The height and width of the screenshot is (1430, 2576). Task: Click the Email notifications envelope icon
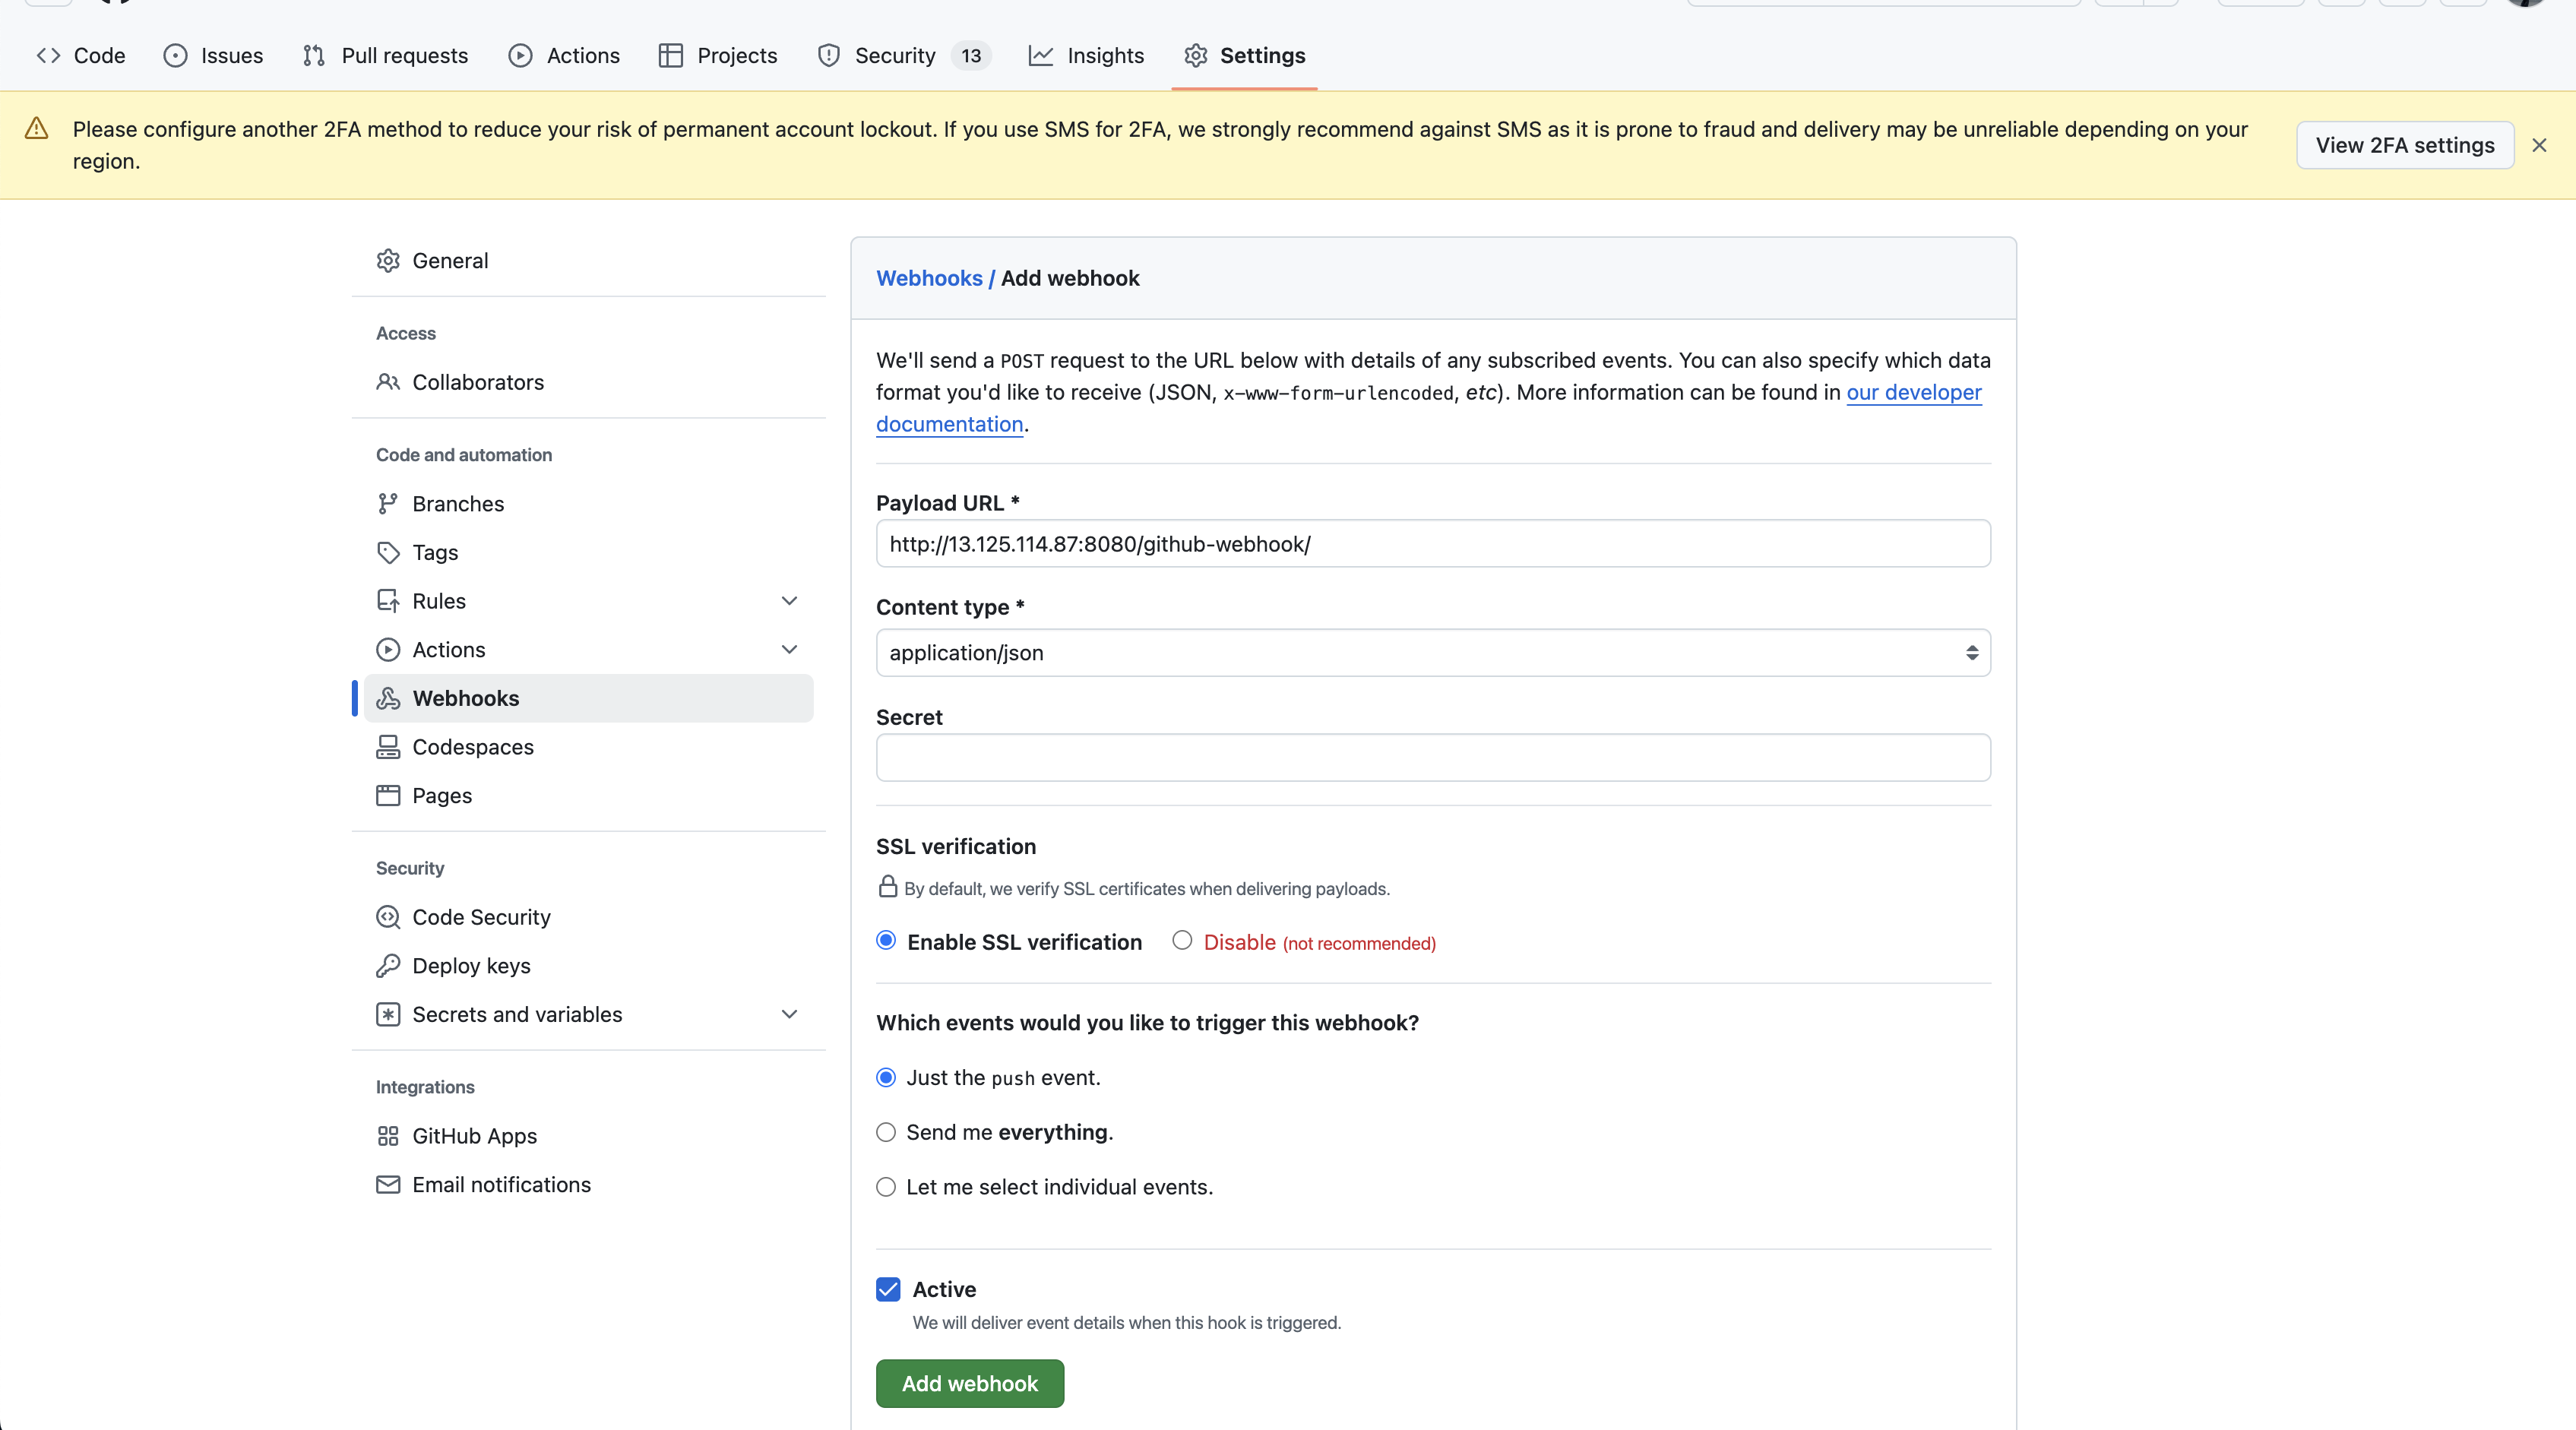click(388, 1185)
